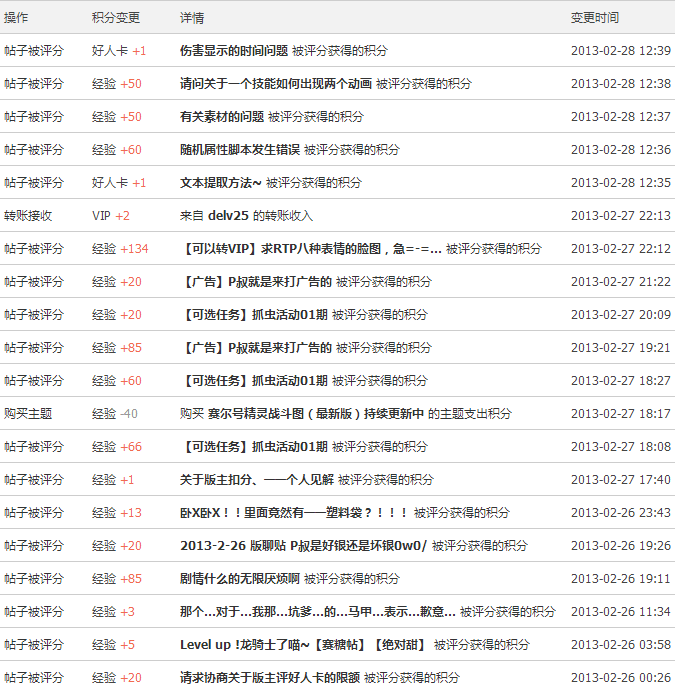
Task: Open the 文本提取方法~ thread
Action: coord(221,183)
